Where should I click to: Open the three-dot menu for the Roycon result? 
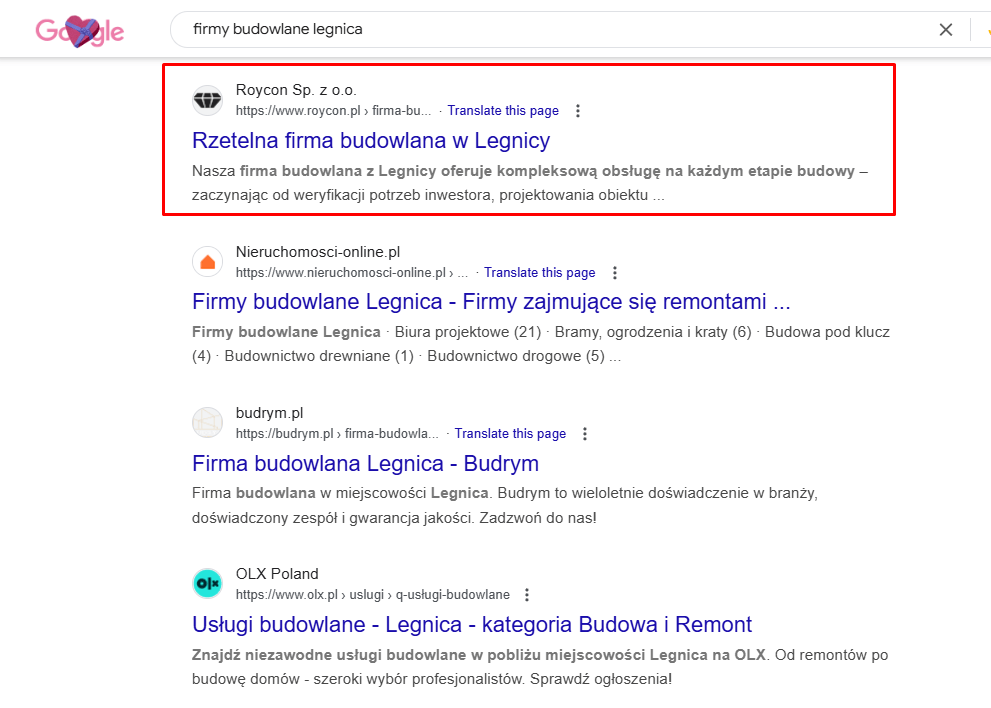click(x=578, y=111)
